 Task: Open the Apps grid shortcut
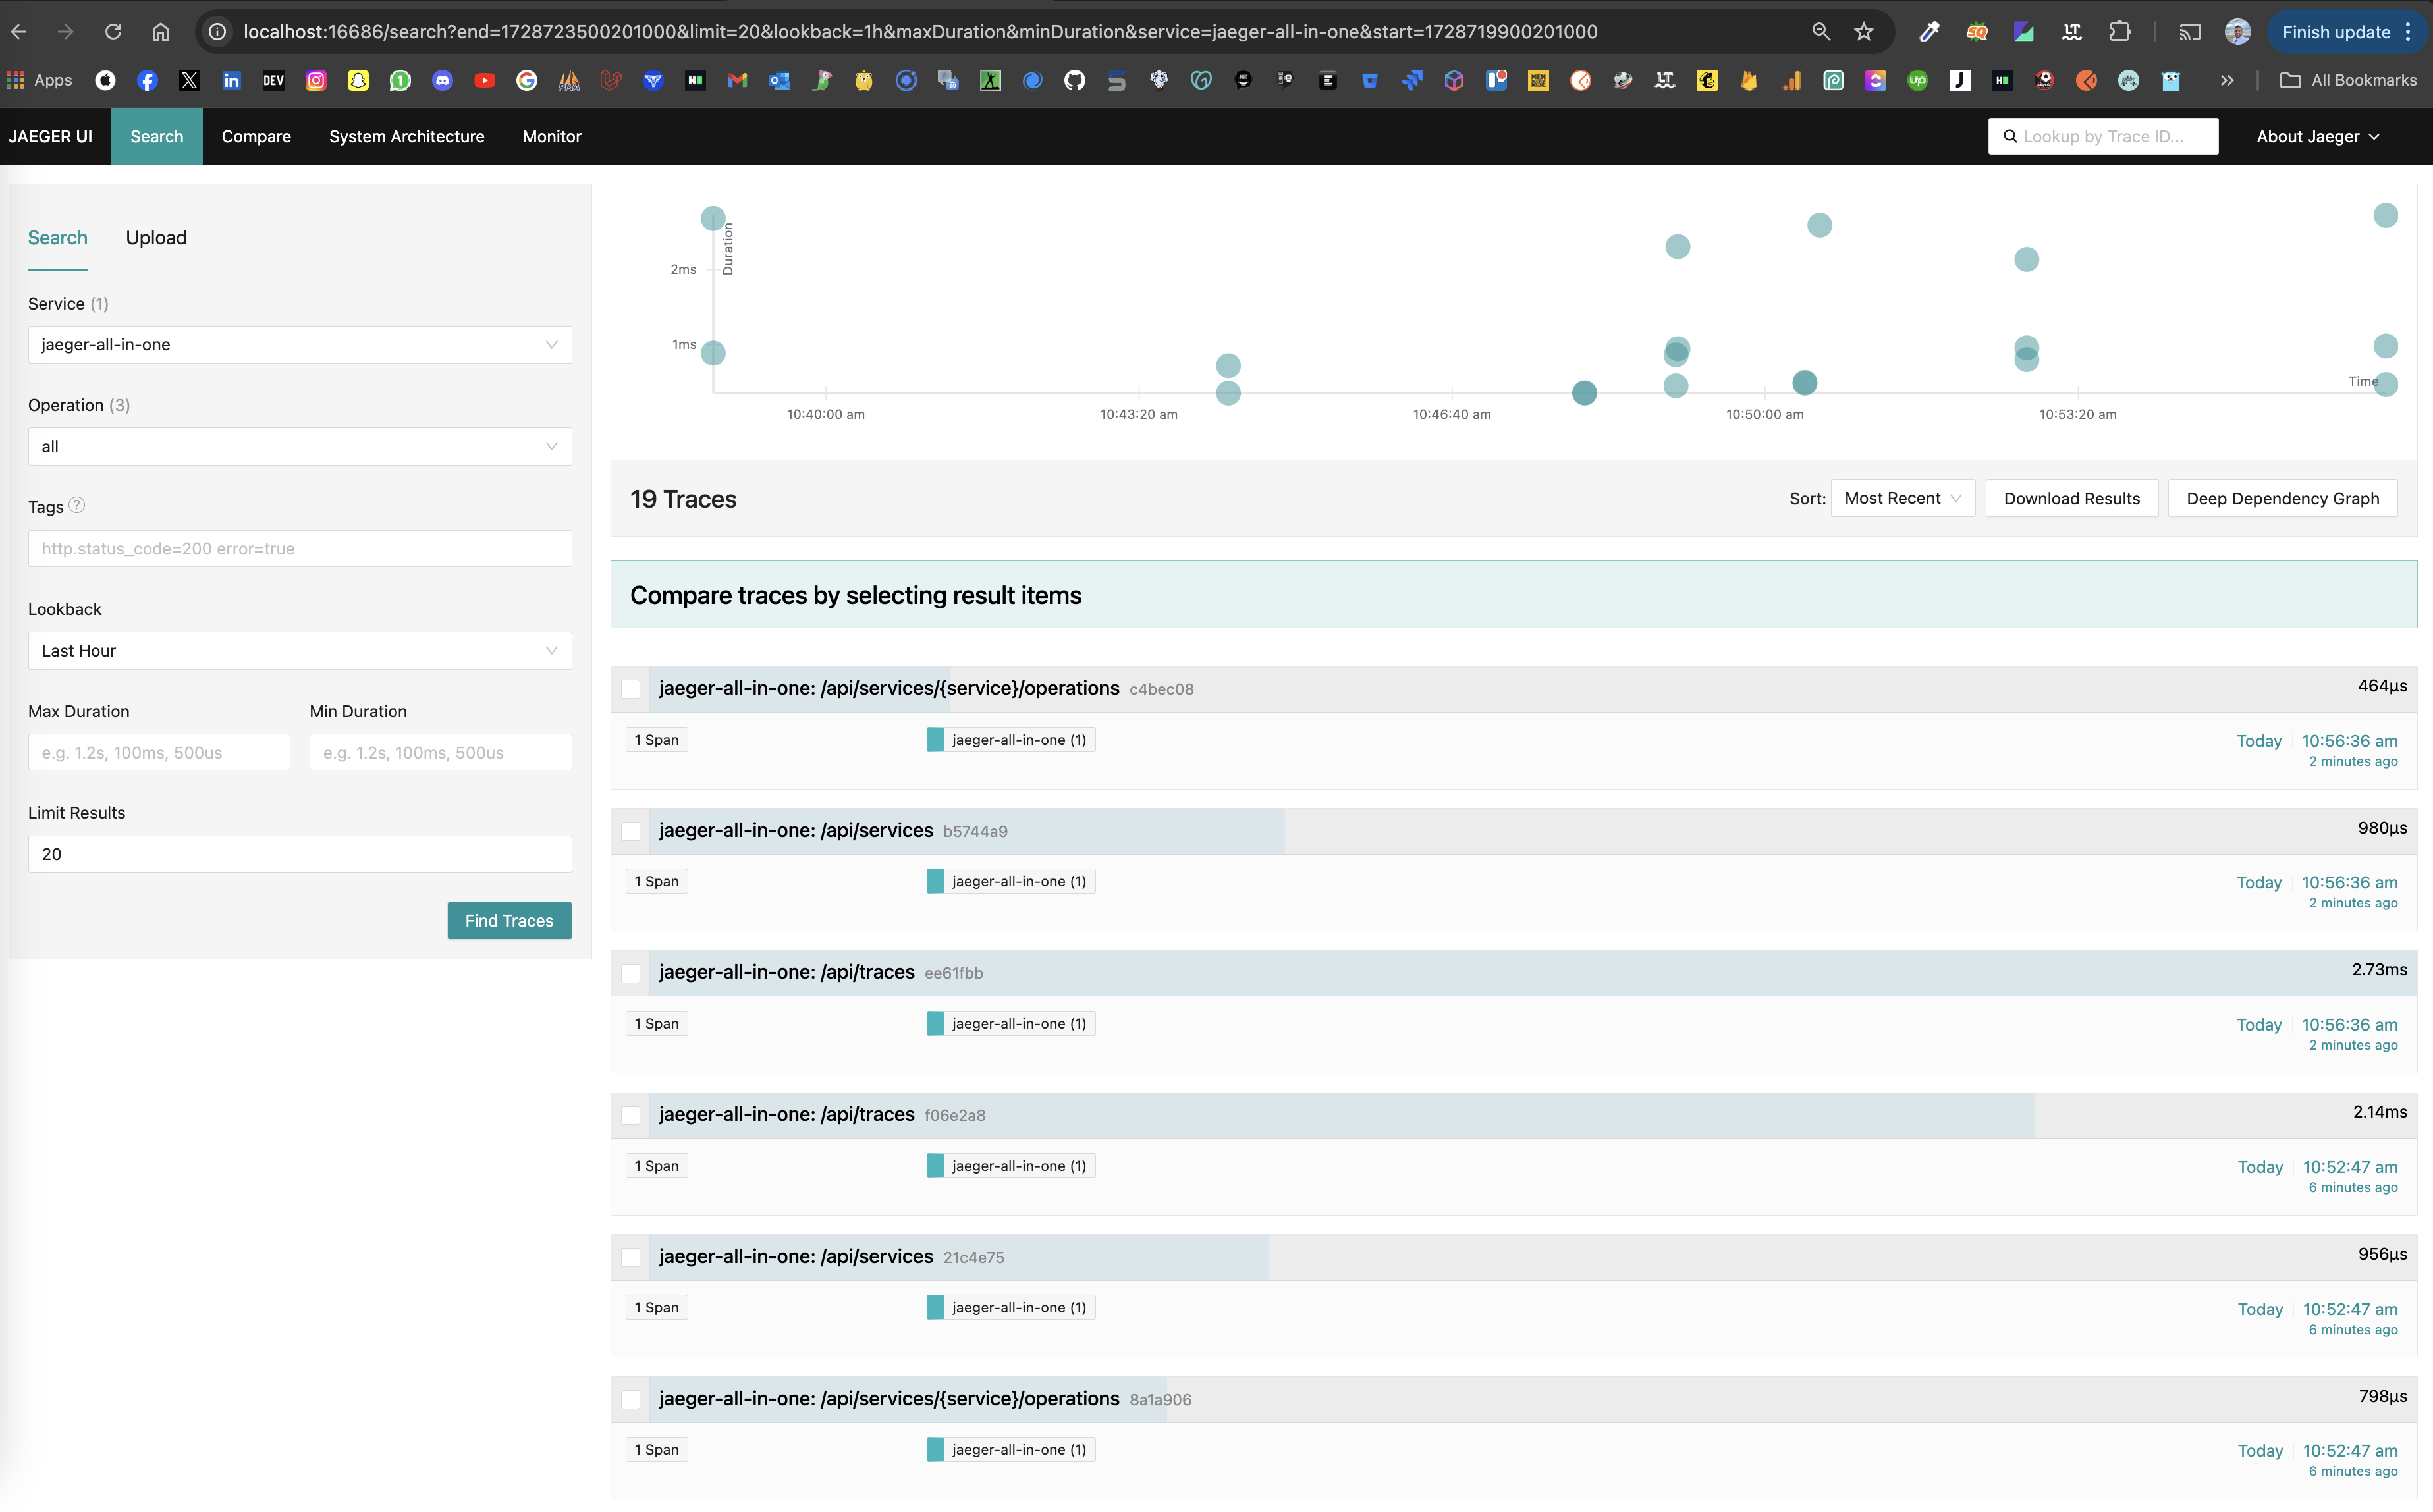[x=40, y=80]
